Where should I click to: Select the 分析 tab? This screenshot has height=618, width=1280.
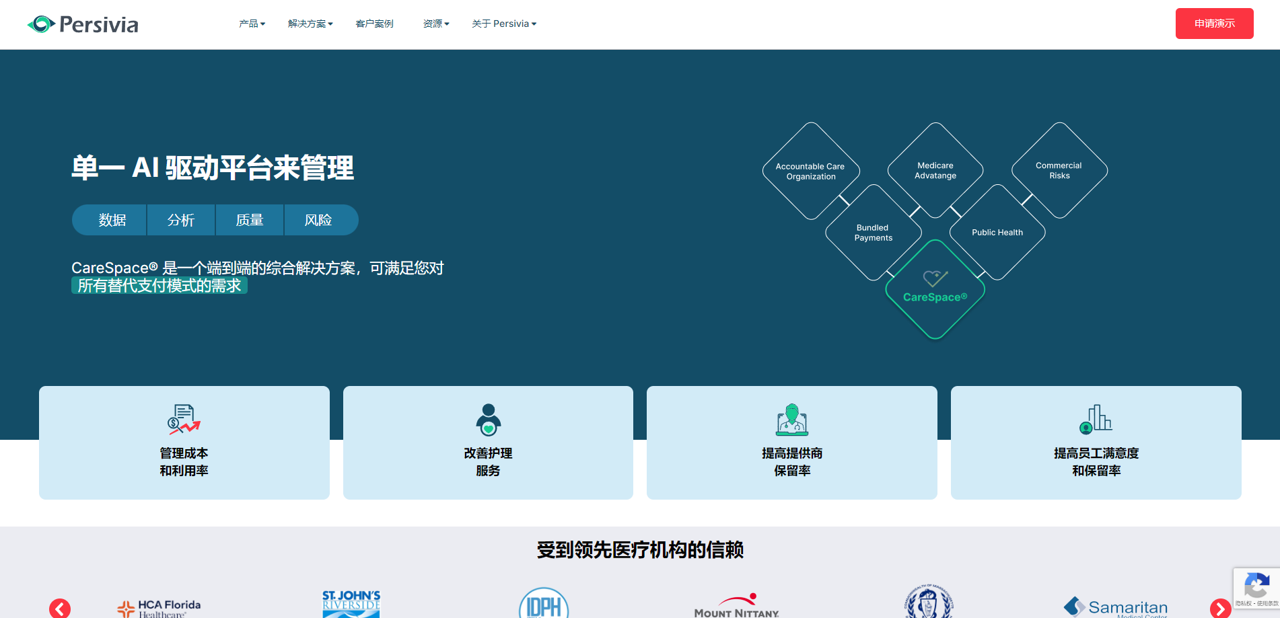point(181,220)
